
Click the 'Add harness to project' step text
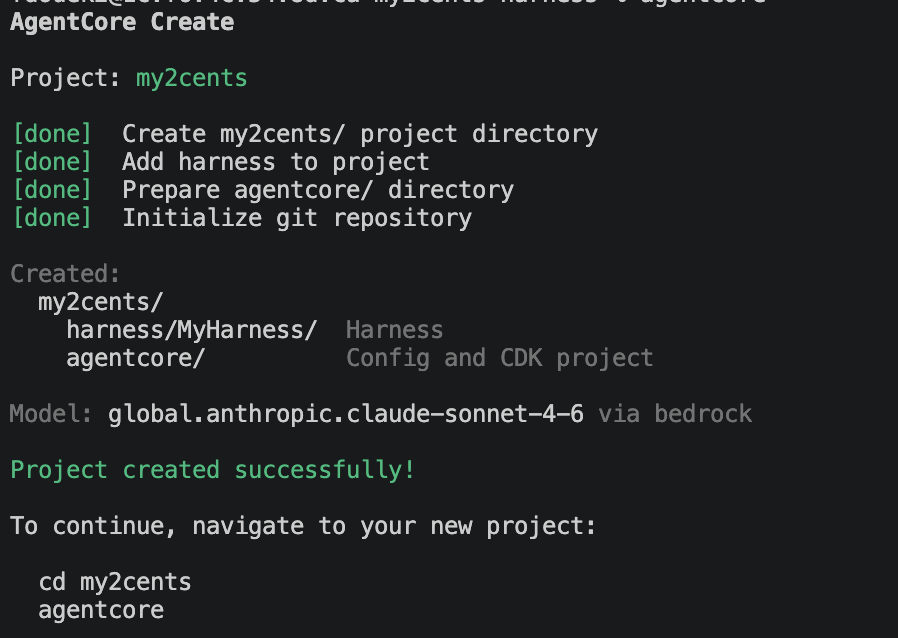pyautogui.click(x=275, y=162)
